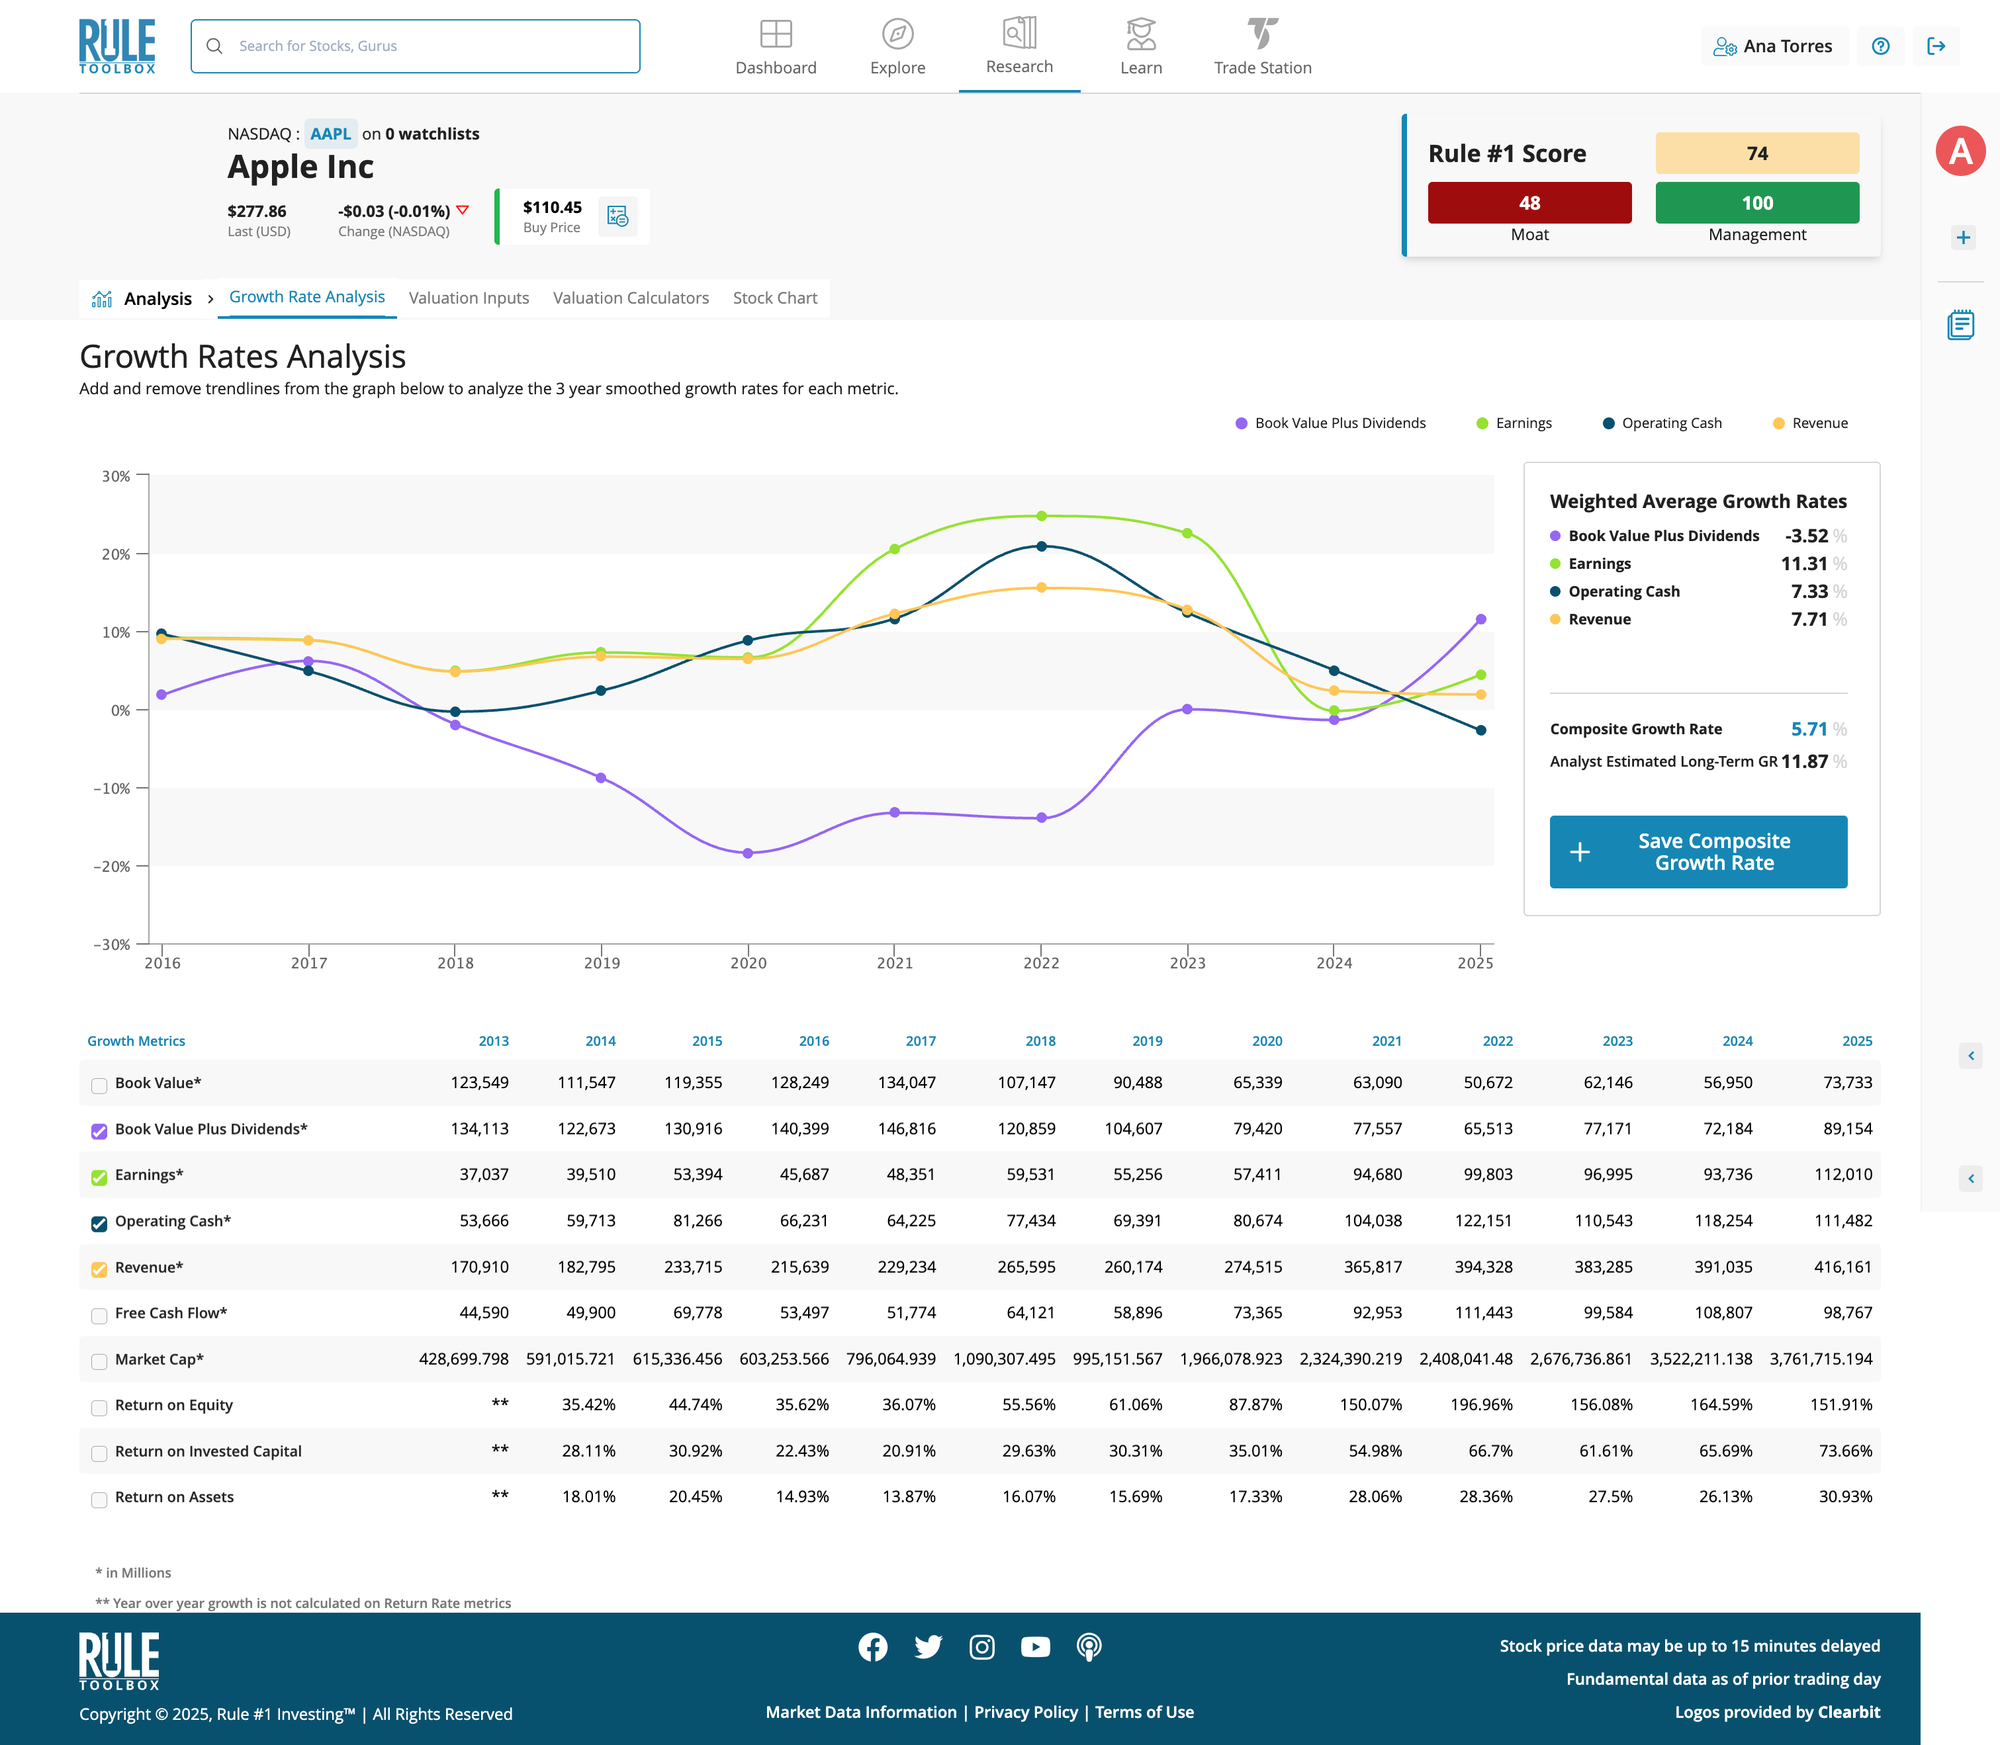Click the Composite Growth Rate 5.71 value
The height and width of the screenshot is (1745, 2000).
pyautogui.click(x=1809, y=729)
